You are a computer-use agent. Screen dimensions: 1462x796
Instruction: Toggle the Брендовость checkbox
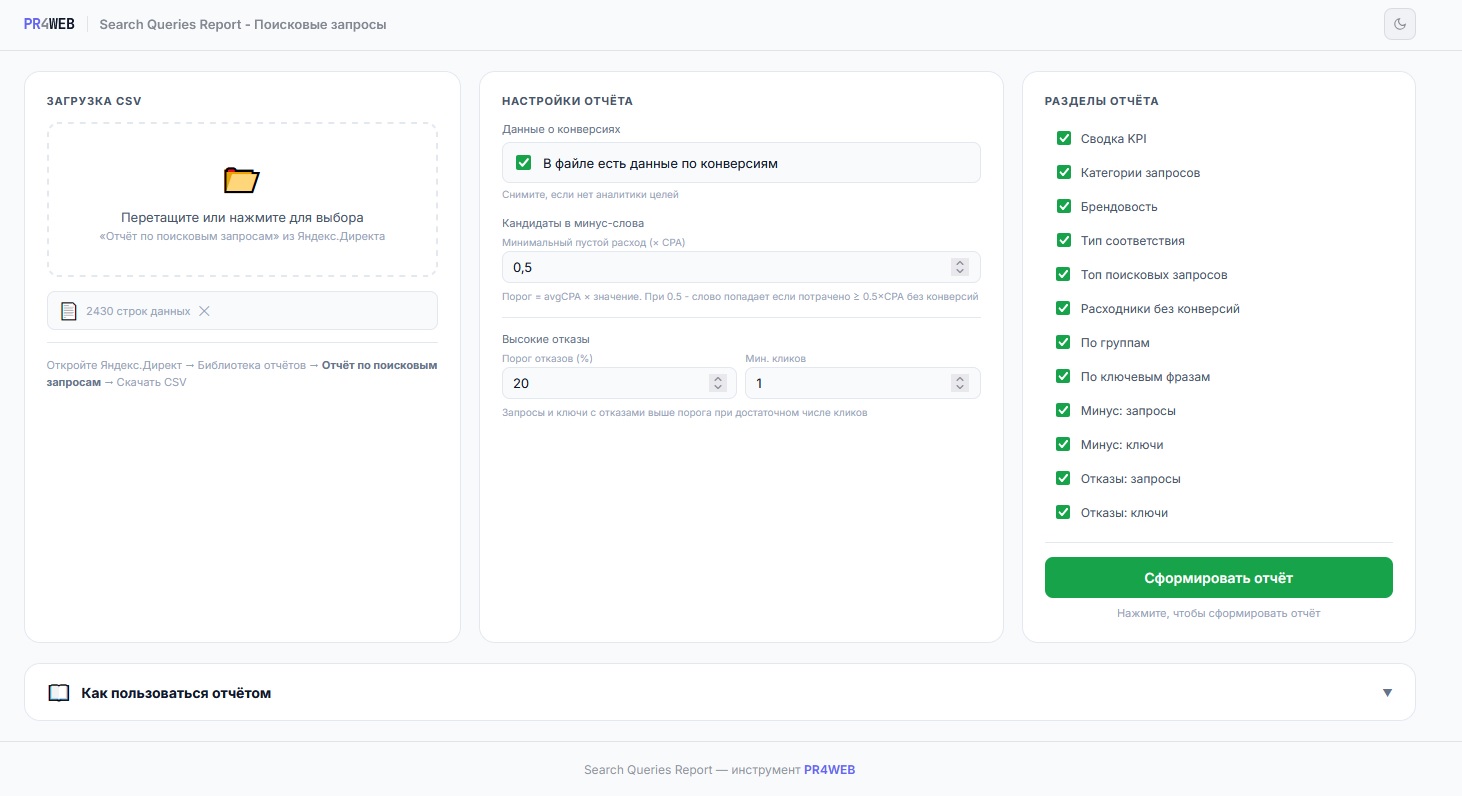tap(1064, 207)
